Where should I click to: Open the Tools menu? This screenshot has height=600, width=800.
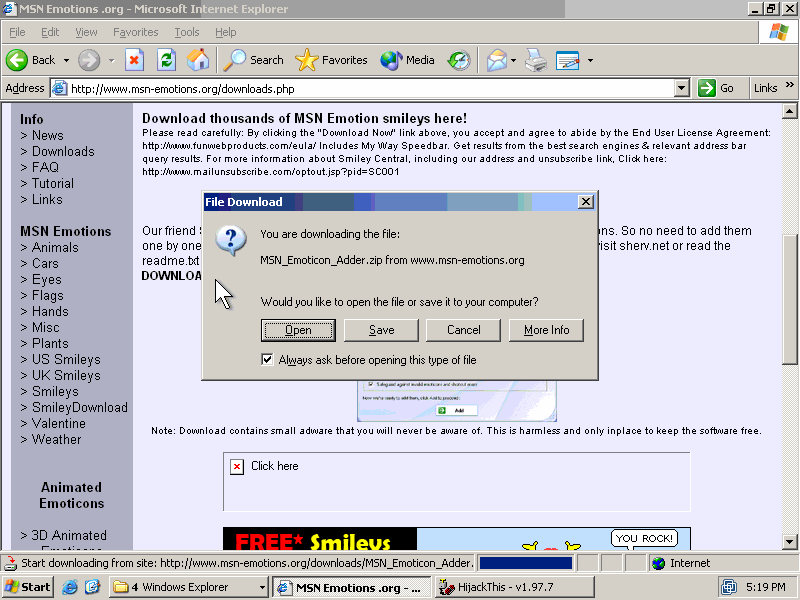click(187, 32)
